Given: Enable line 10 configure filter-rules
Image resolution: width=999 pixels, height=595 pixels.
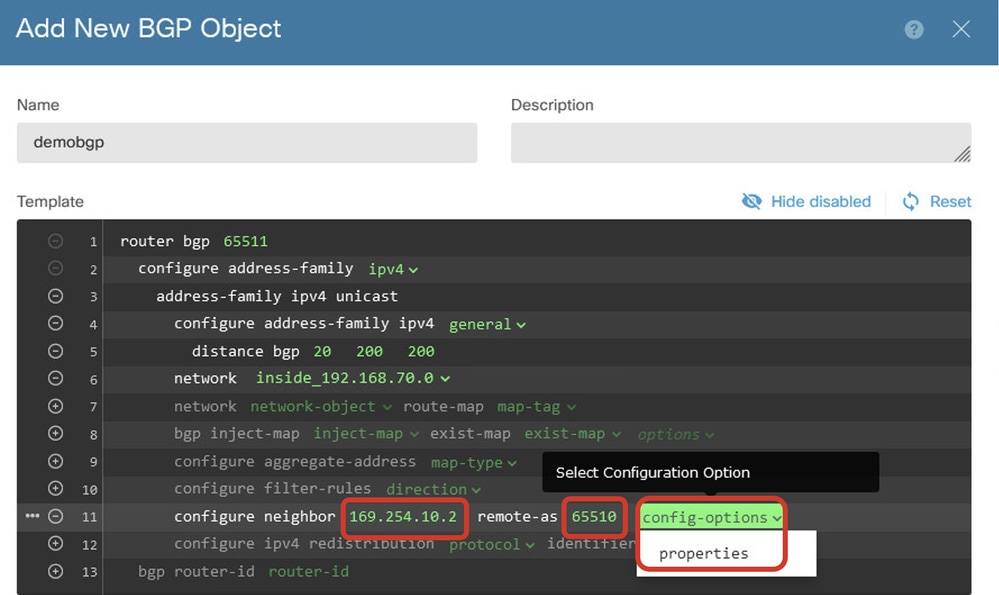Looking at the screenshot, I should [x=55, y=488].
